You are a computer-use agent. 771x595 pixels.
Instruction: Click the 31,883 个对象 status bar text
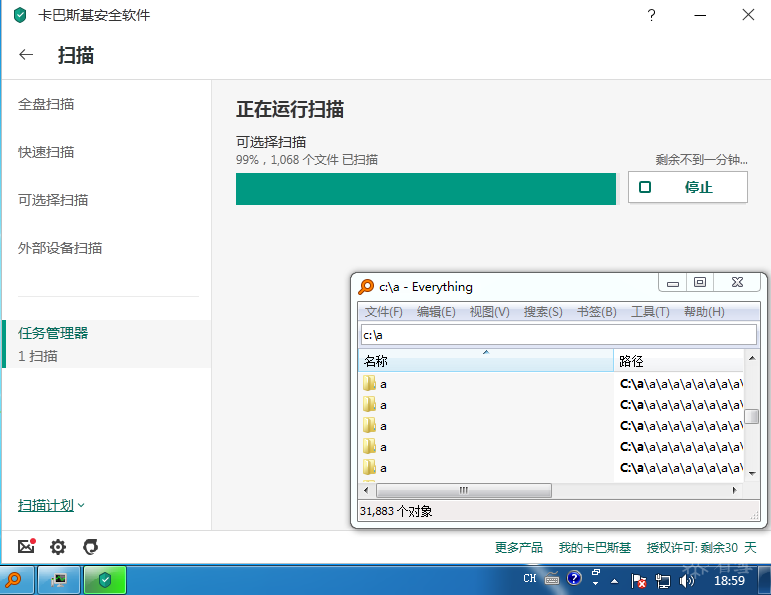coord(396,511)
